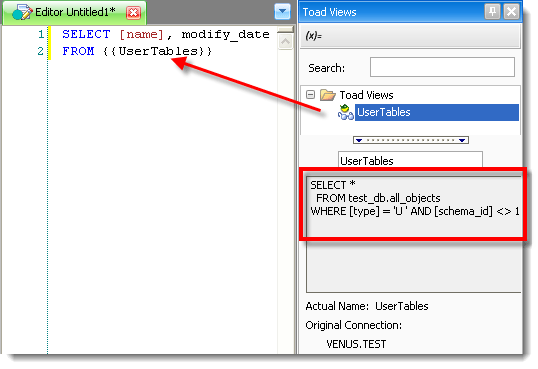
Task: Click '[name]' in editor line 1
Action: tap(141, 34)
